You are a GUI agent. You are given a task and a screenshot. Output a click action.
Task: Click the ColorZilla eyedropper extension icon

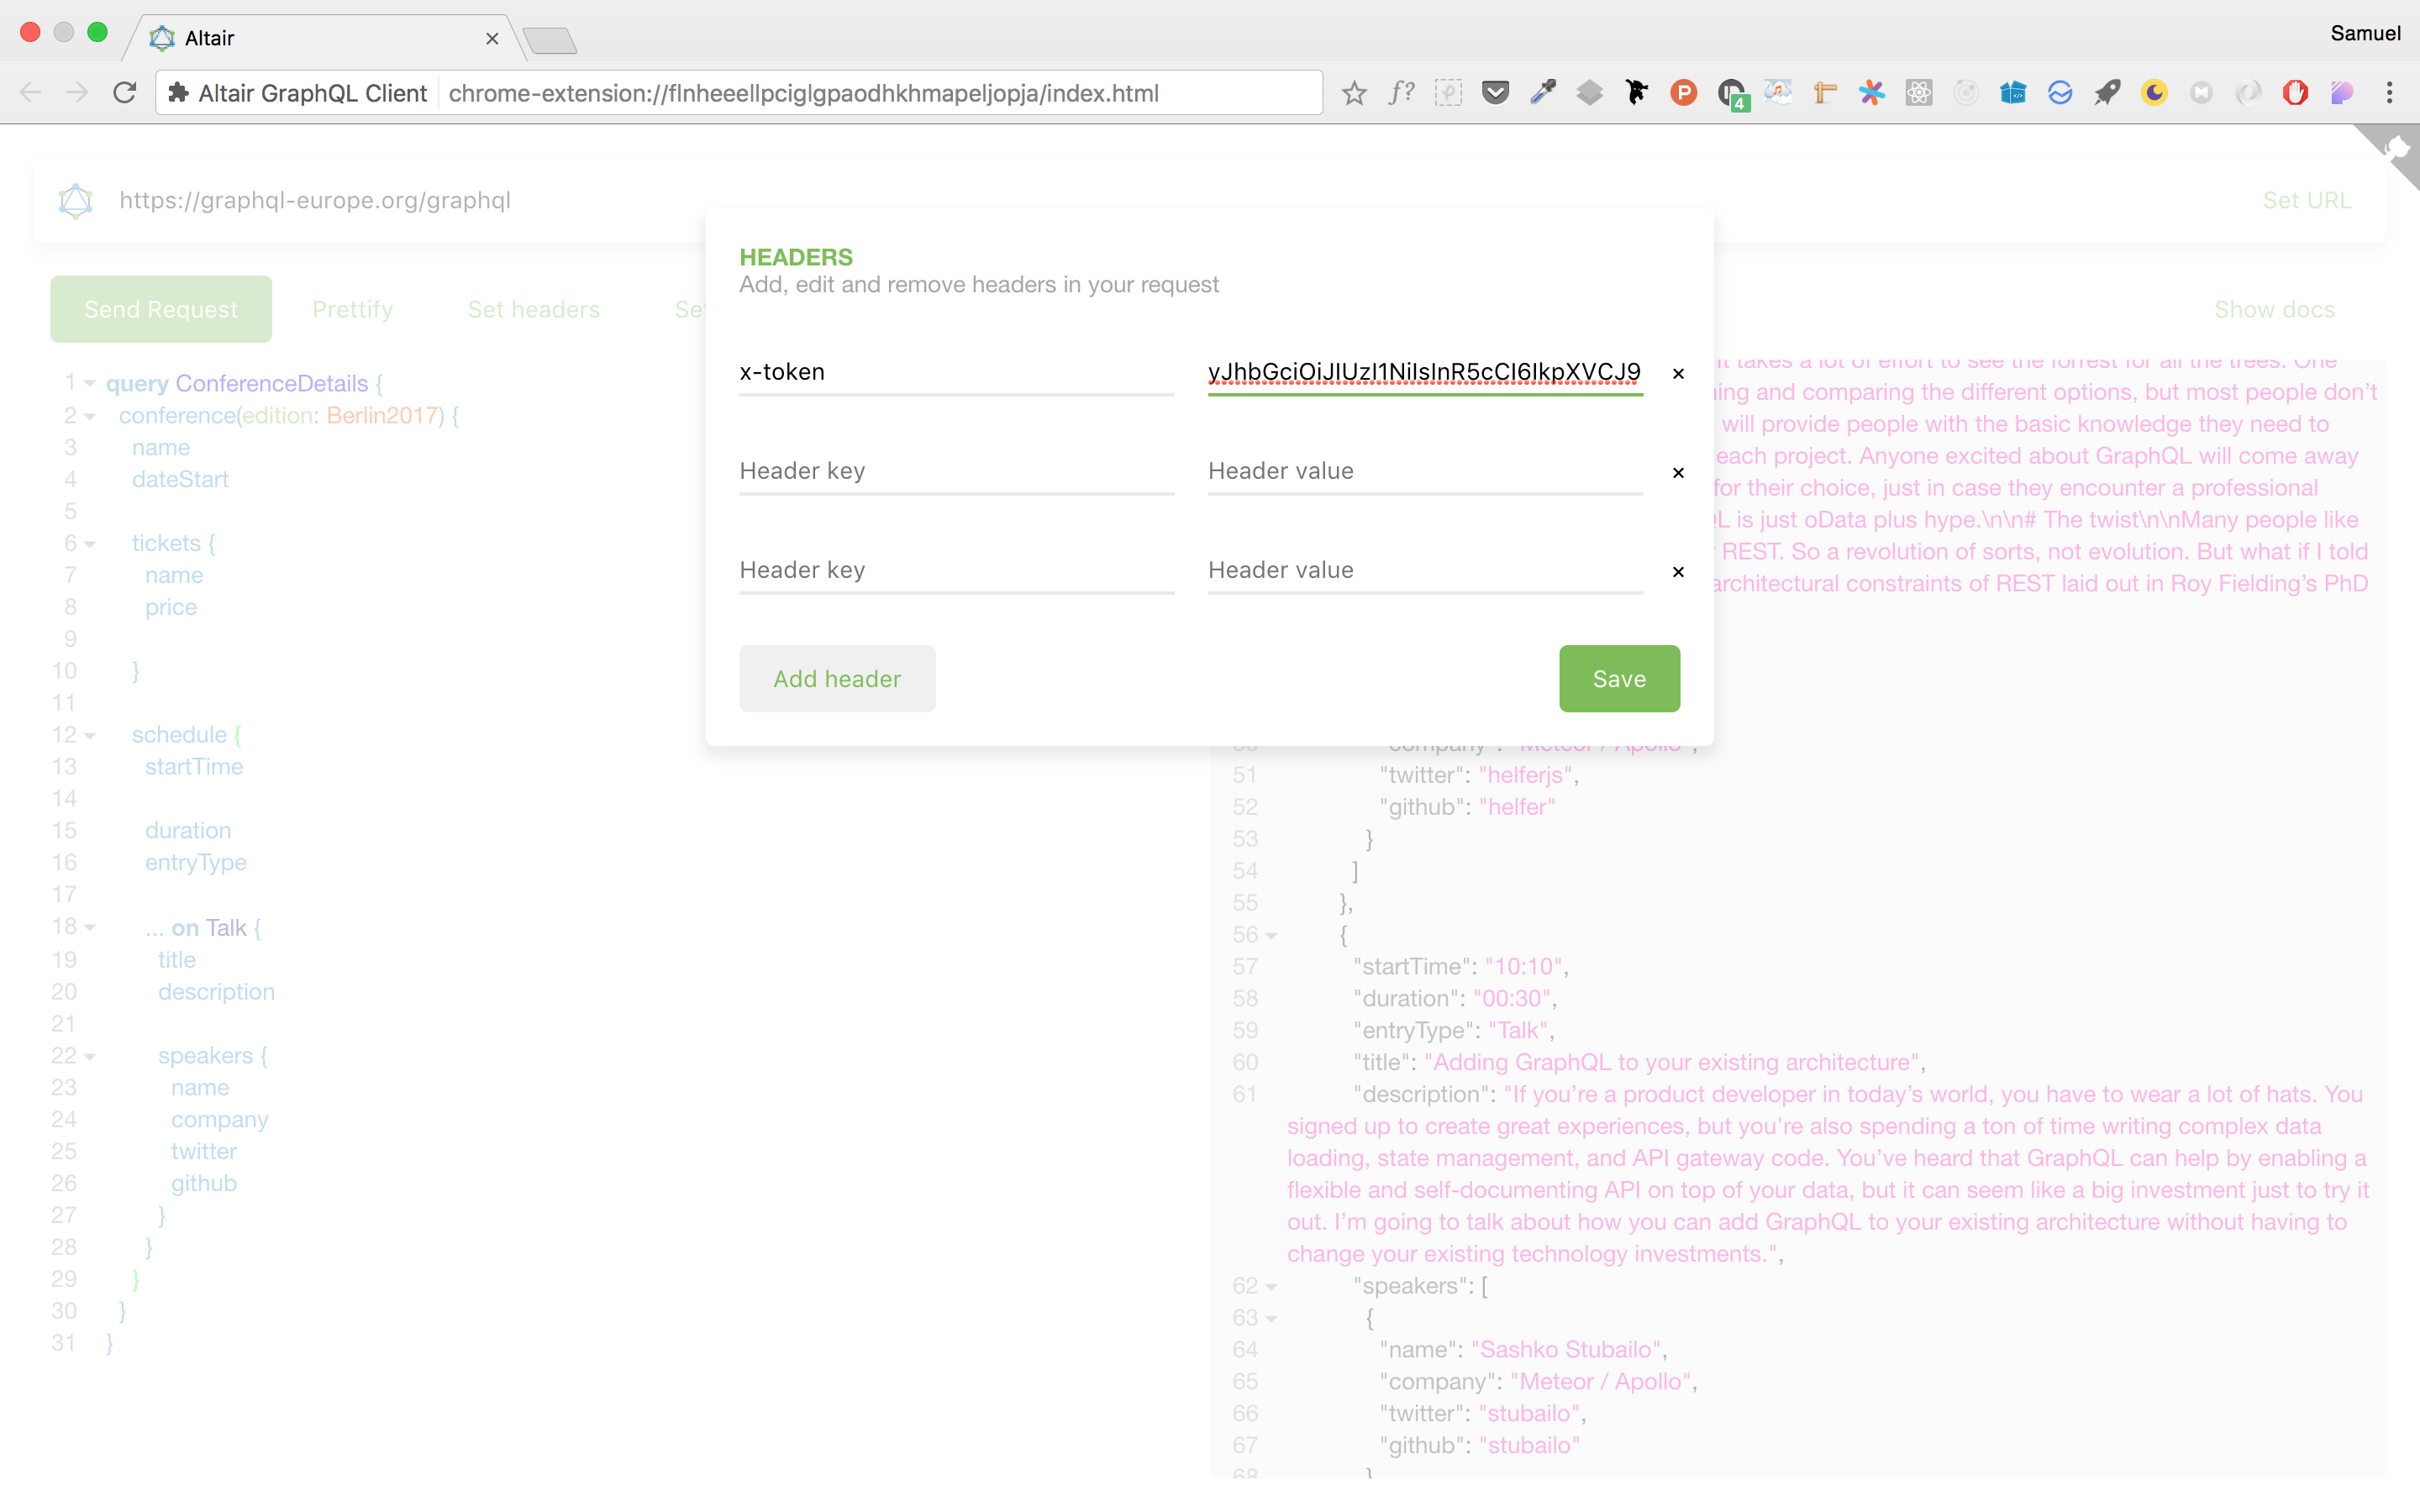pos(1544,92)
